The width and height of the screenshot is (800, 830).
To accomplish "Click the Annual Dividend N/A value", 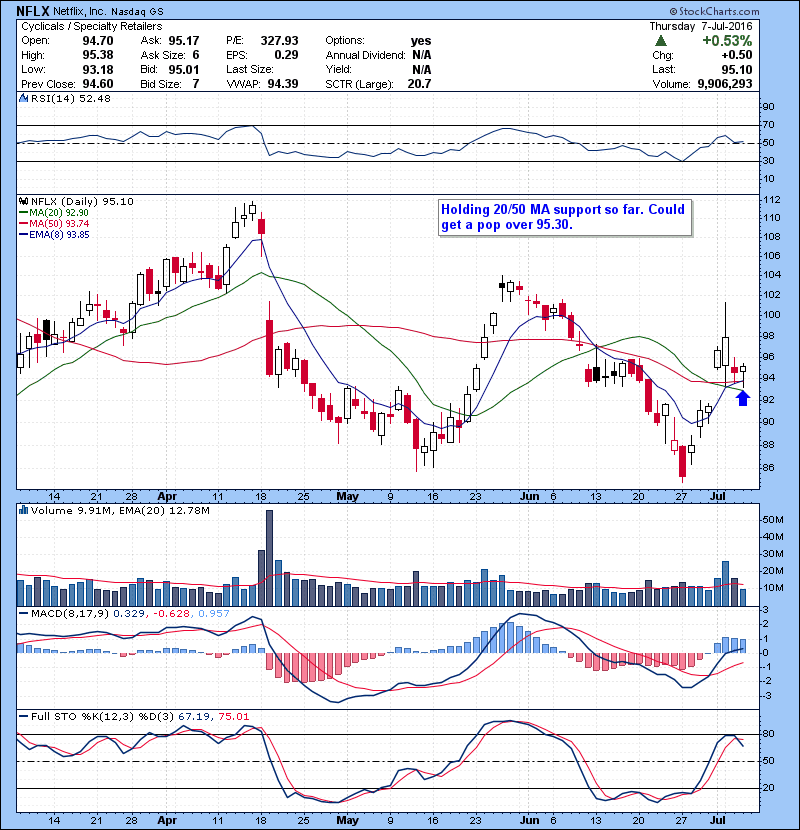I will [x=422, y=55].
